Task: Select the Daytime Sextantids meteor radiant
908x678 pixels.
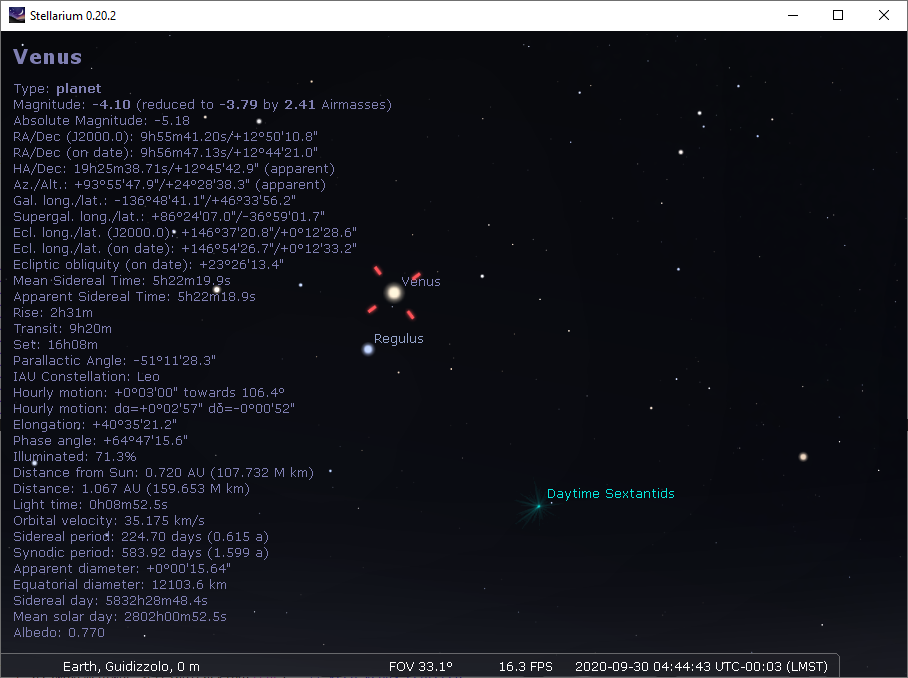Action: (537, 506)
